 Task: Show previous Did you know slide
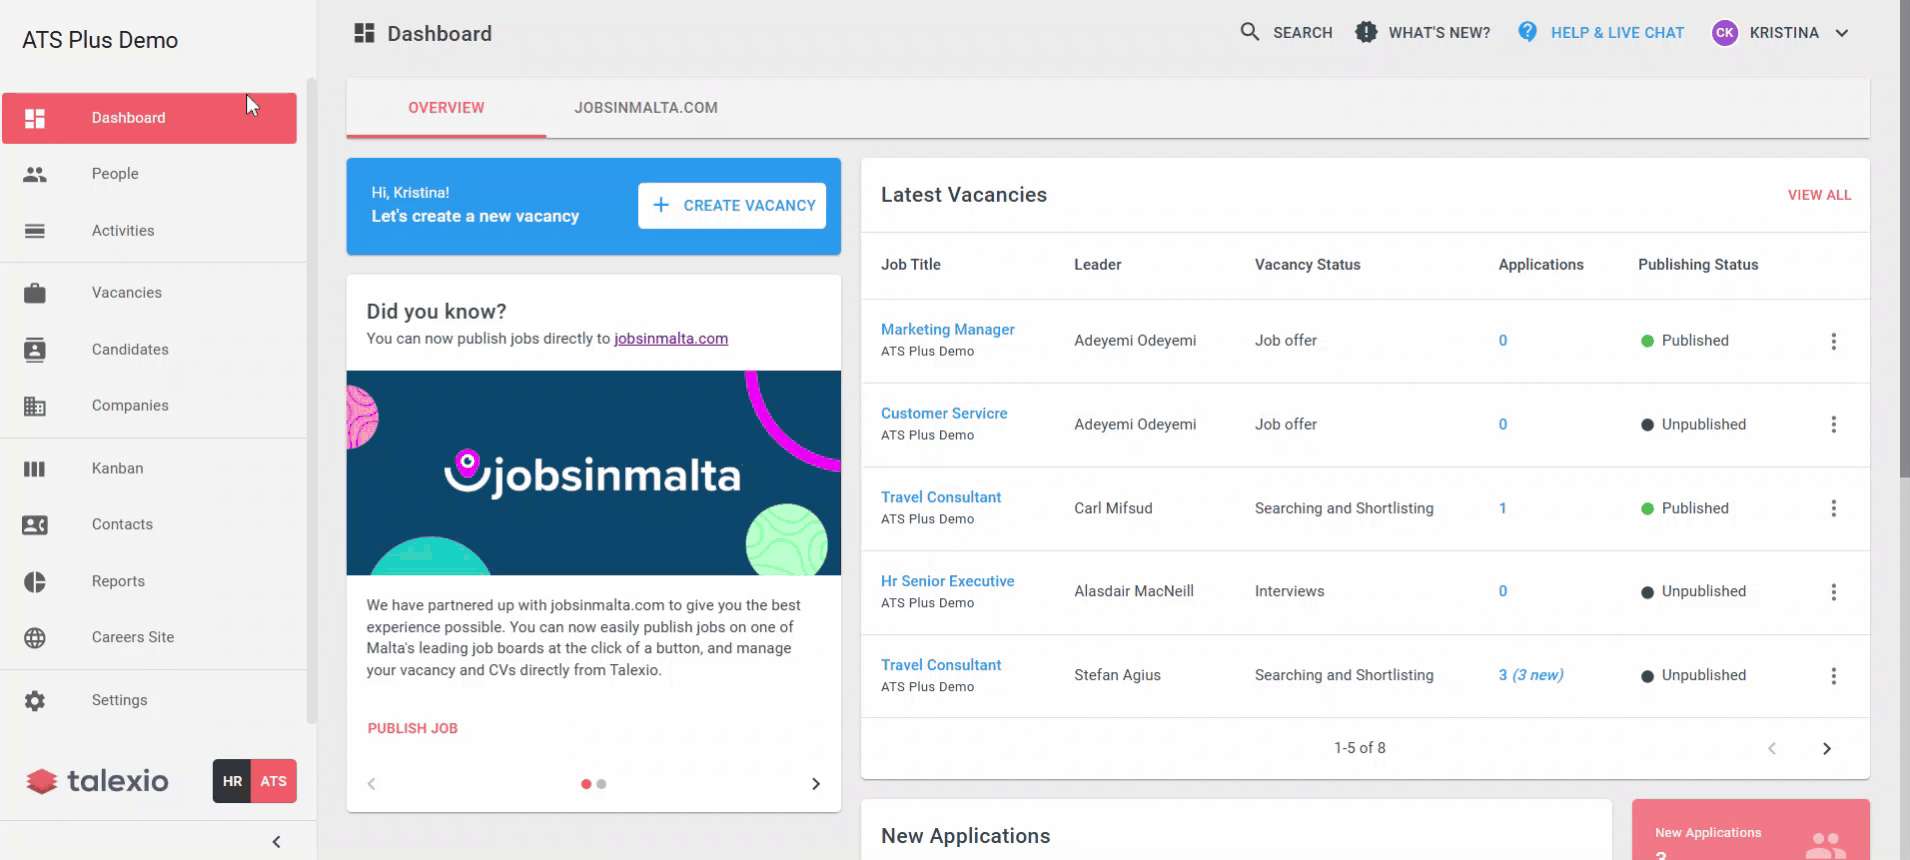click(x=372, y=784)
